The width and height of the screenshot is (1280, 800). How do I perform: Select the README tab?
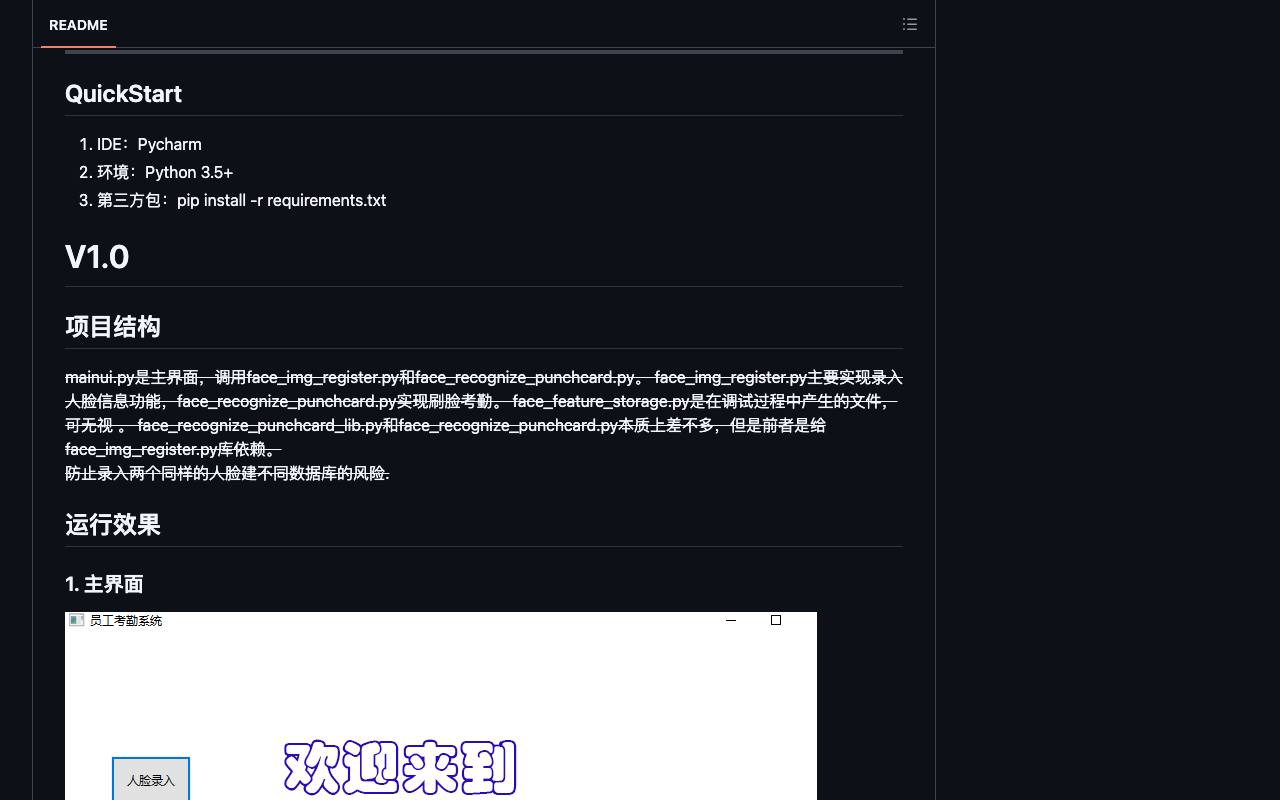point(78,25)
